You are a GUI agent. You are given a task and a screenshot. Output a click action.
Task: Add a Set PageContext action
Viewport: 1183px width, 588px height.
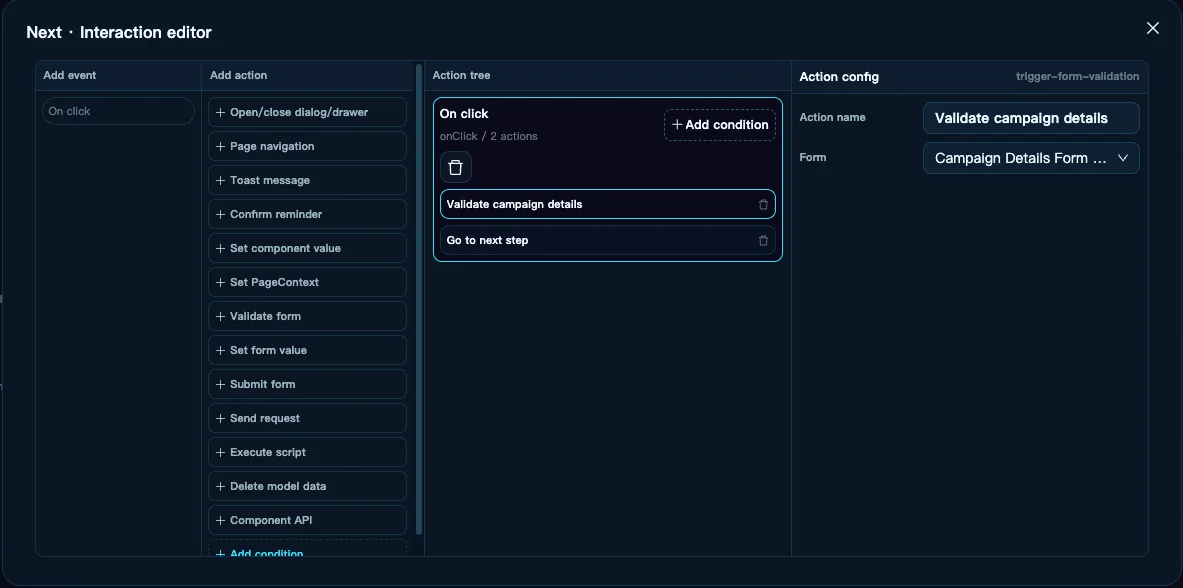click(307, 282)
